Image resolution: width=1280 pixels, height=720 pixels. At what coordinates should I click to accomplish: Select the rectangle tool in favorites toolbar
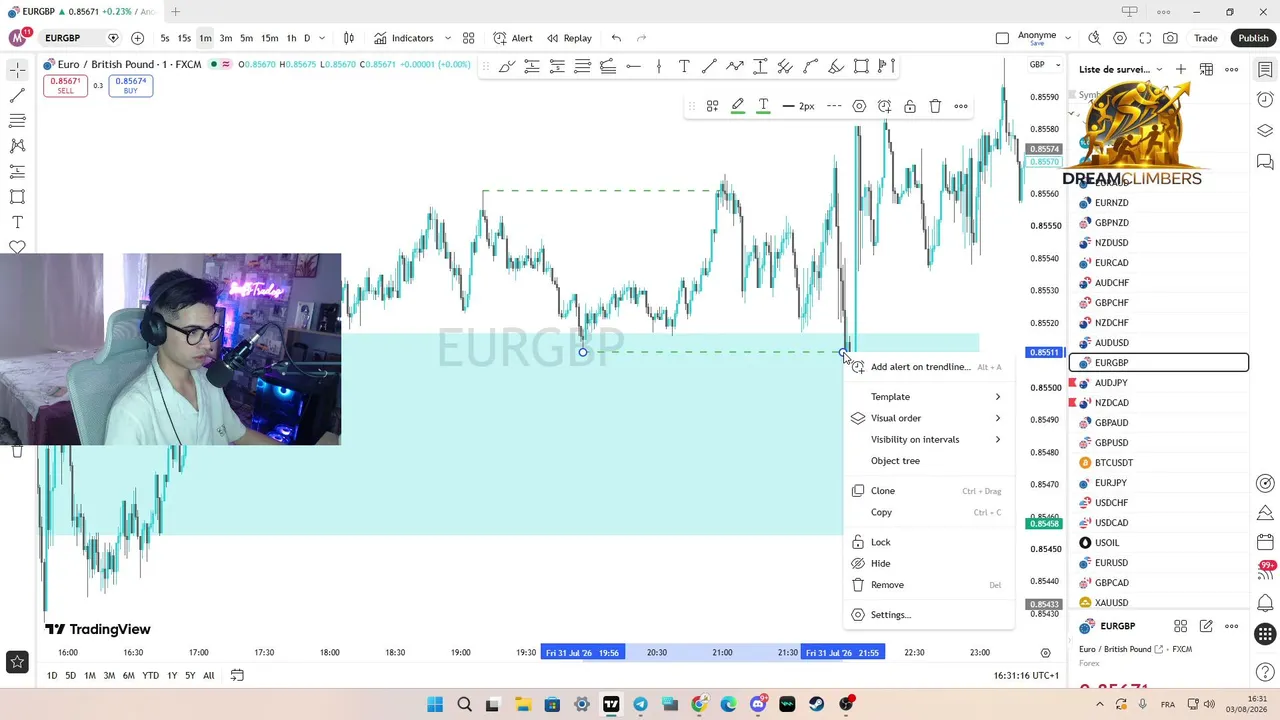pyautogui.click(x=861, y=67)
